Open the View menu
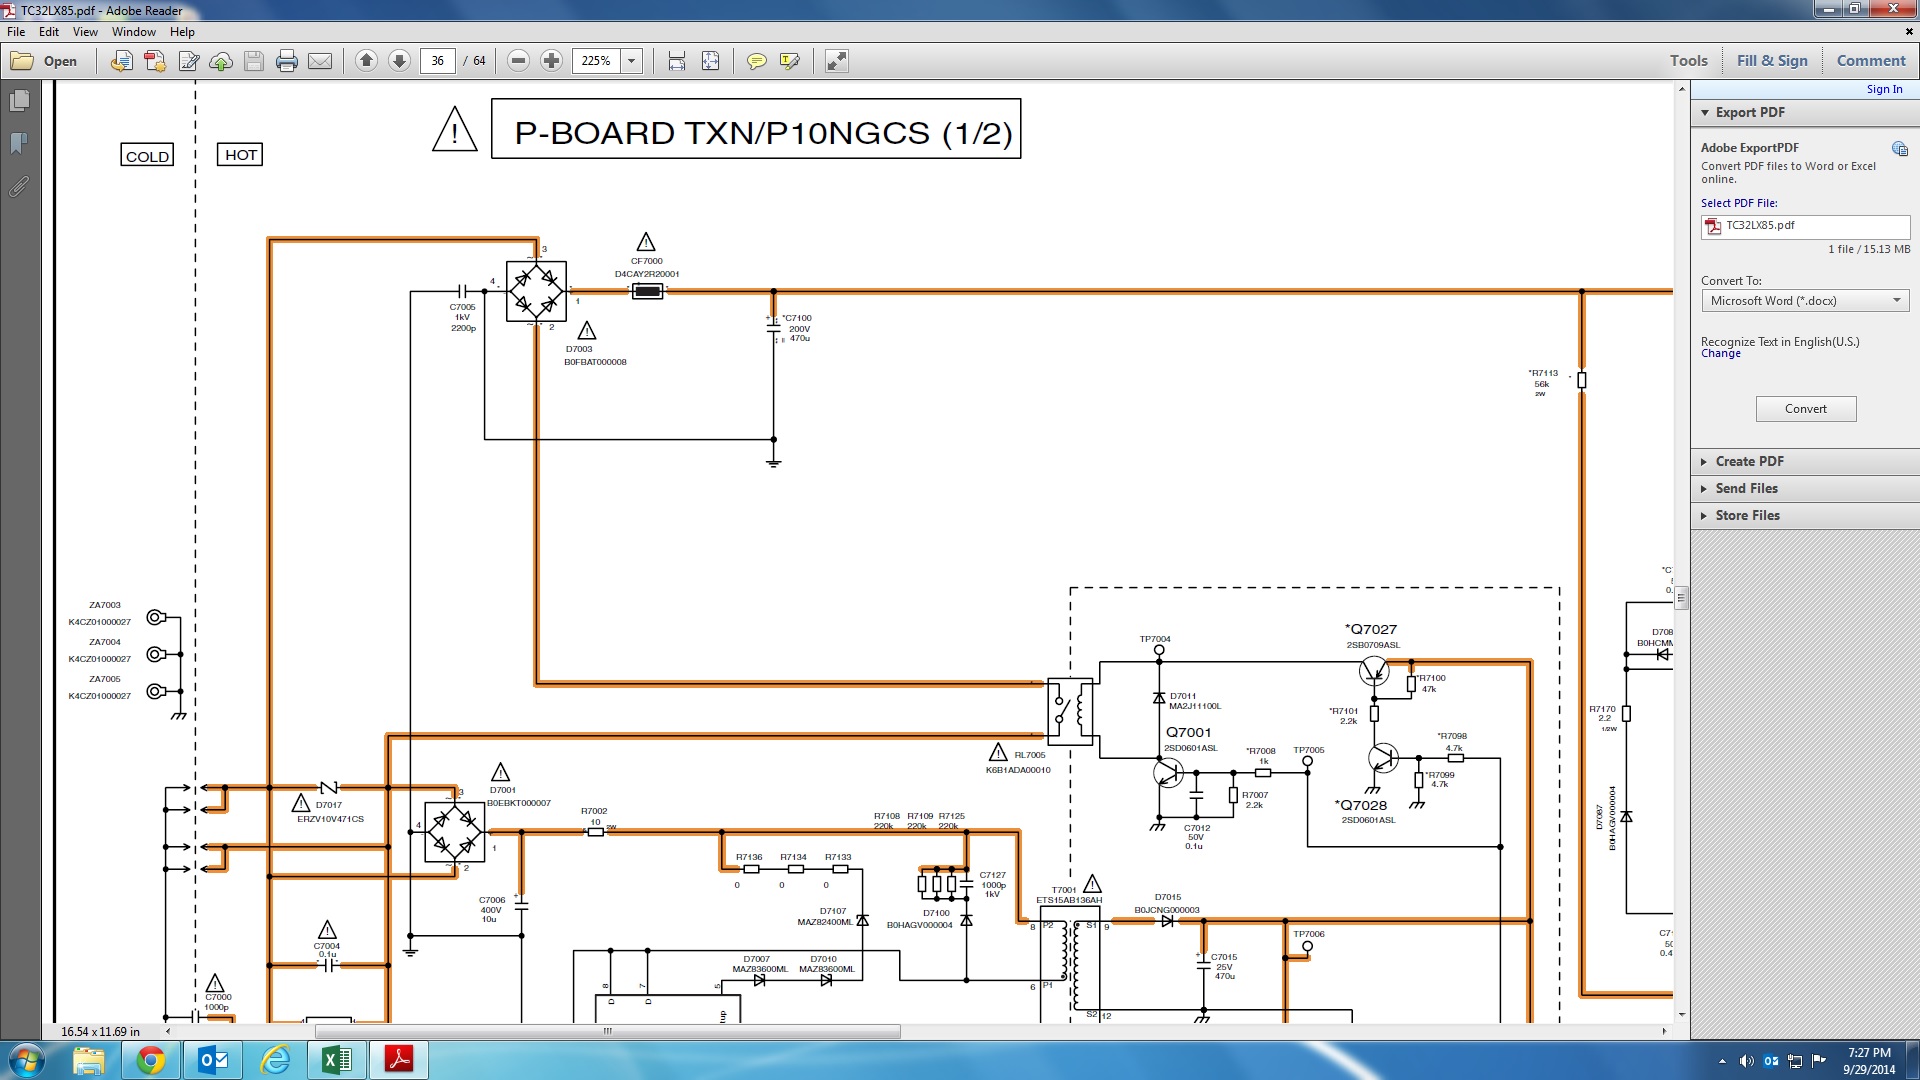Screen dimensions: 1920x1080 pos(85,32)
